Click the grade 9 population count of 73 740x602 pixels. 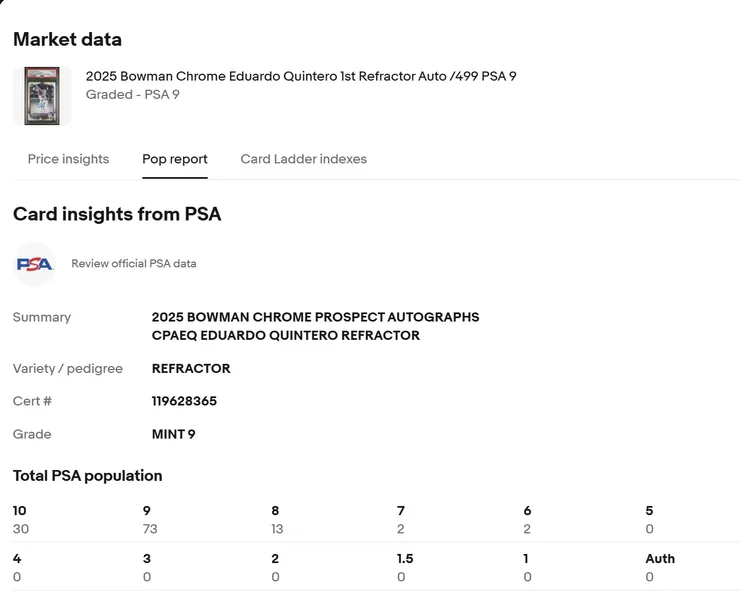pos(150,529)
